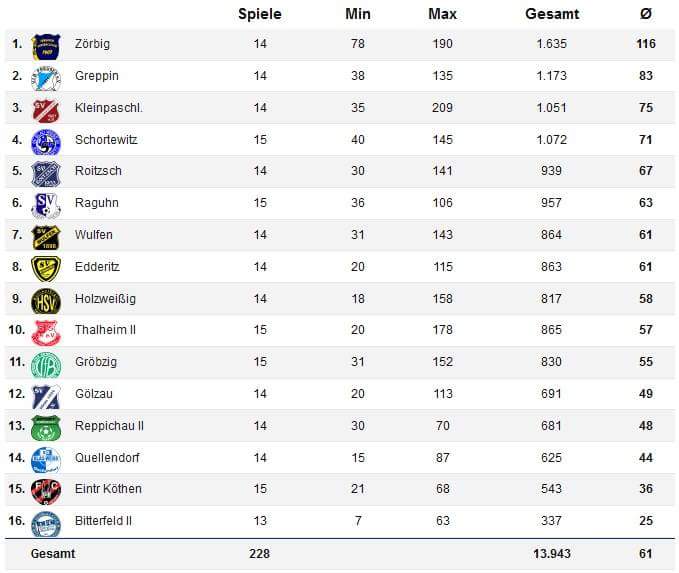Click the Gesamt totals row label
Image resolution: width=679 pixels, height=573 pixels.
coord(53,554)
